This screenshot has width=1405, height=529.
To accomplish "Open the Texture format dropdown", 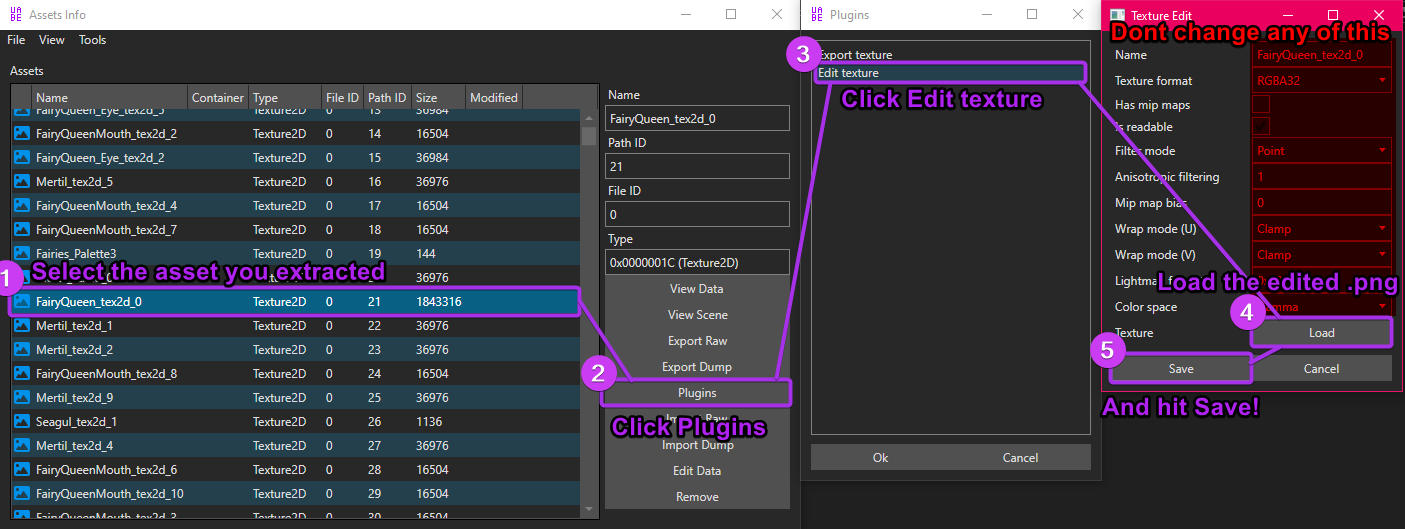I will (1322, 80).
